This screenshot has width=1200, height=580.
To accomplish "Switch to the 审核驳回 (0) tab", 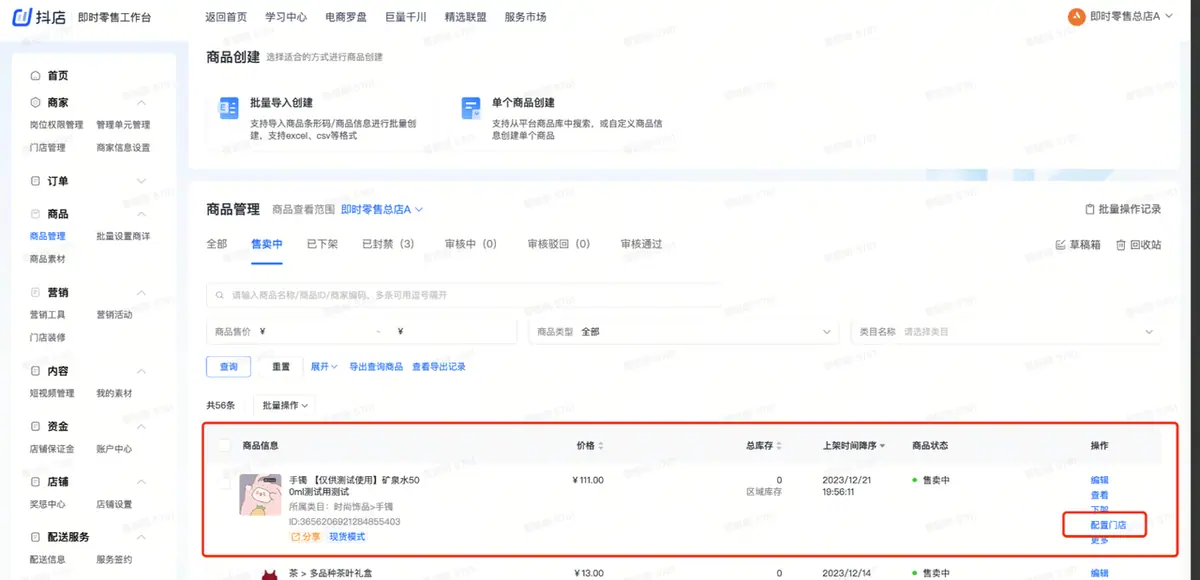I will point(559,244).
